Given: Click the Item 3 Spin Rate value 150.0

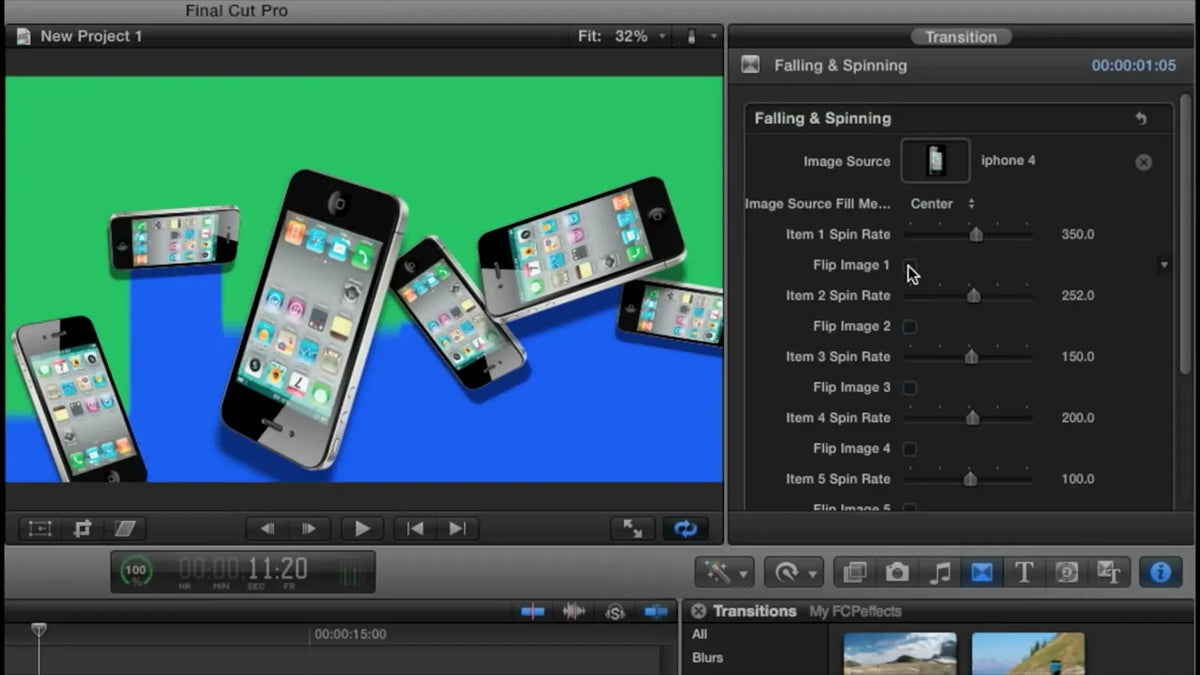Looking at the screenshot, I should click(1078, 357).
